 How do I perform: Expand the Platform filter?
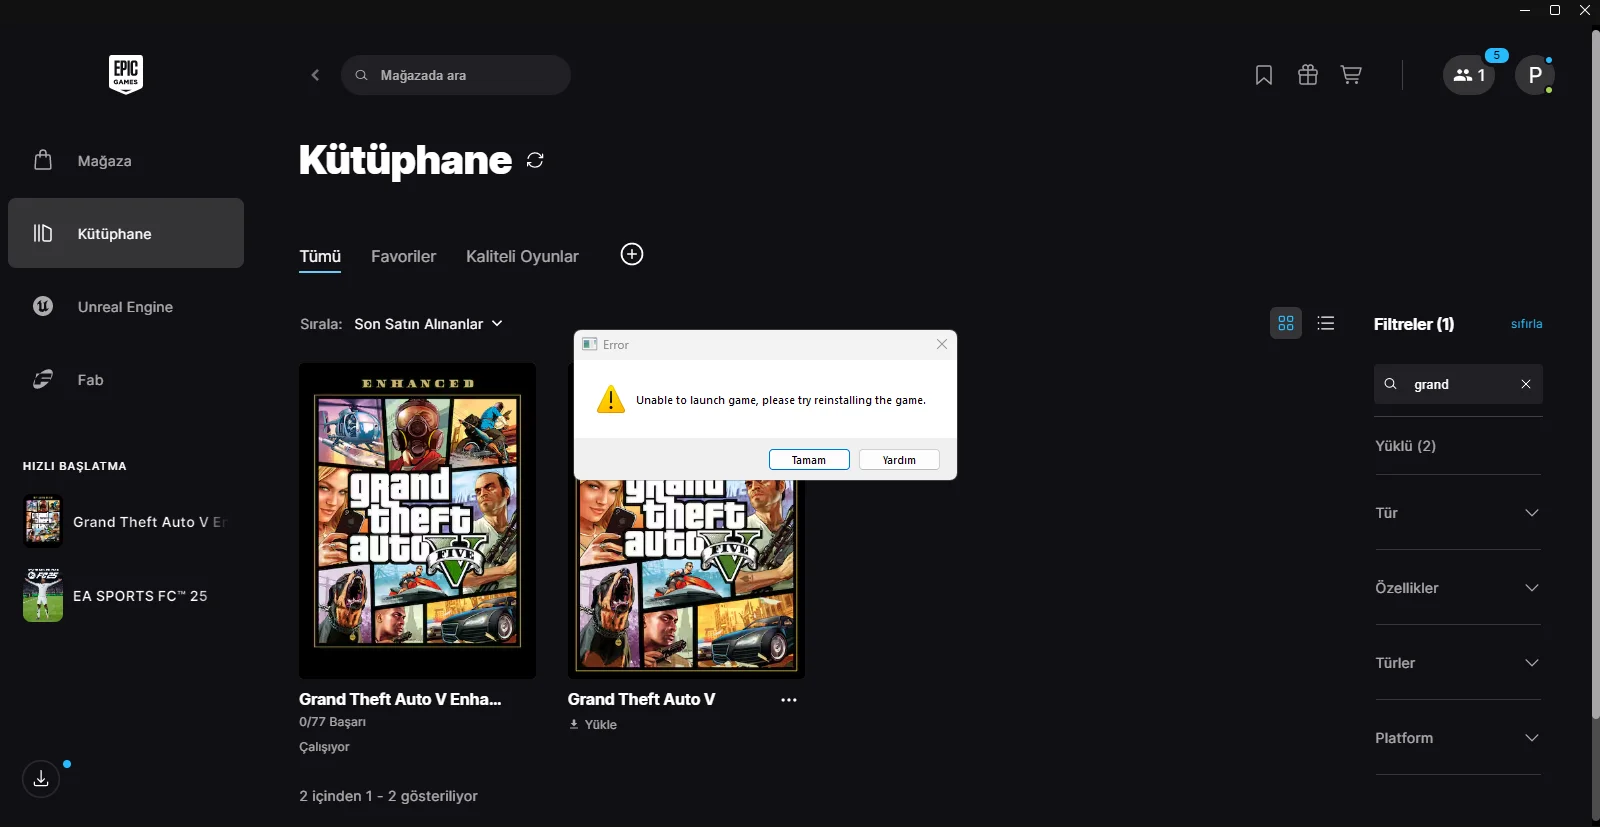coord(1458,738)
